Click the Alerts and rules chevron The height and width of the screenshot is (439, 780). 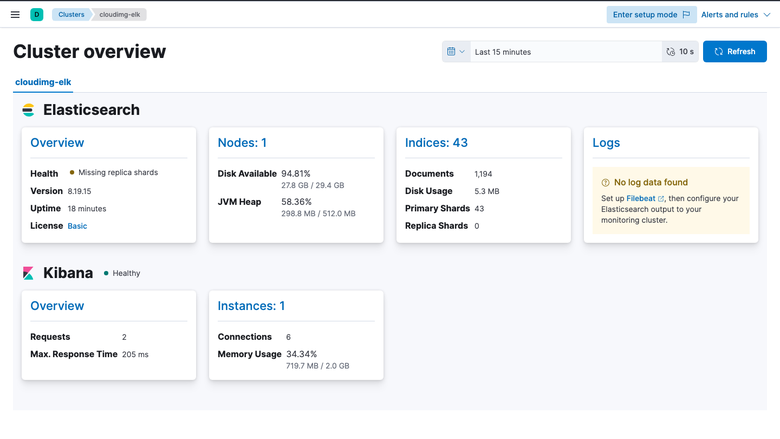[x=767, y=14]
